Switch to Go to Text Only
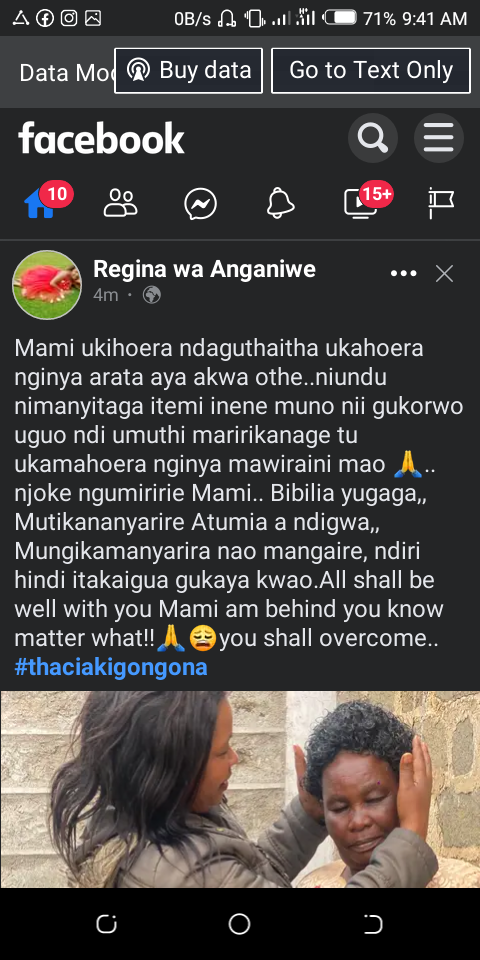480x960 pixels. tap(371, 70)
